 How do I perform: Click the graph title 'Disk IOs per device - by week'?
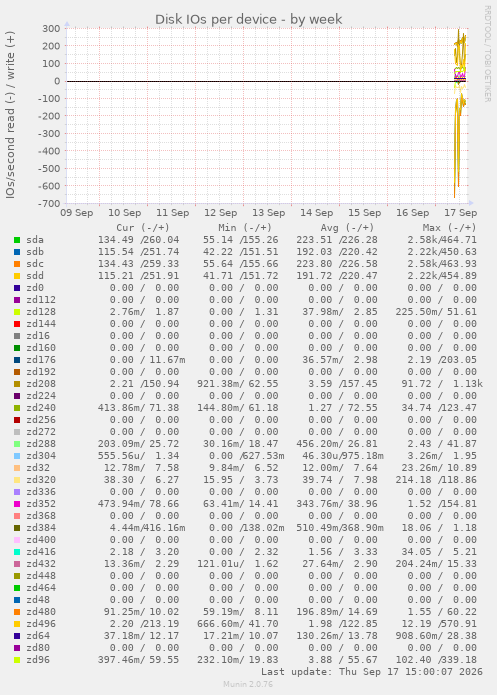tap(248, 19)
